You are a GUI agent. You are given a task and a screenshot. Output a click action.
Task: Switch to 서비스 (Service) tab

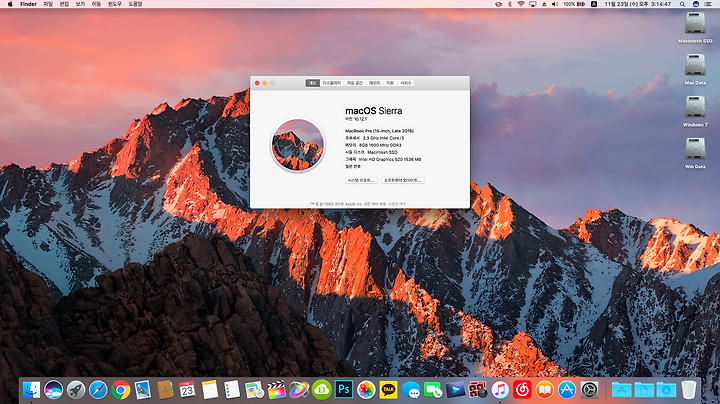[x=405, y=83]
